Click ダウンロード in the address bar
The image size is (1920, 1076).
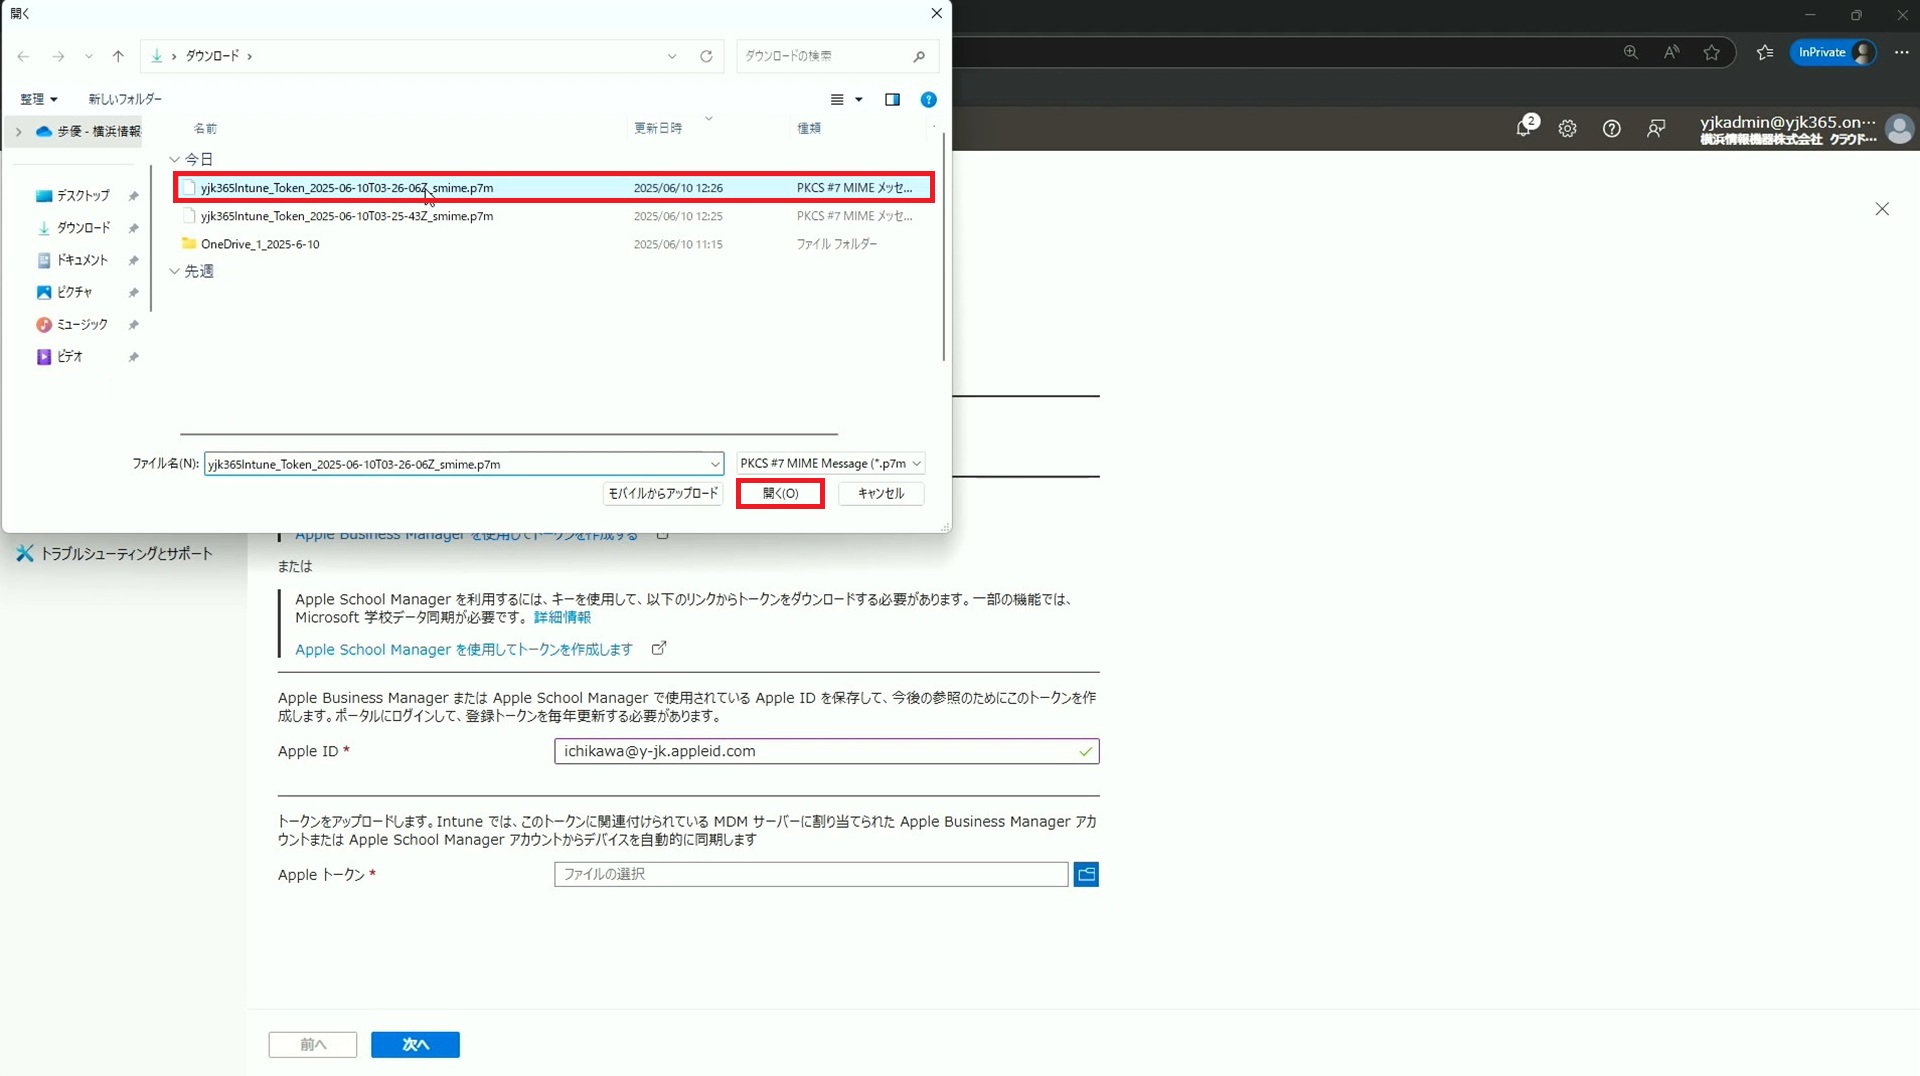click(212, 56)
